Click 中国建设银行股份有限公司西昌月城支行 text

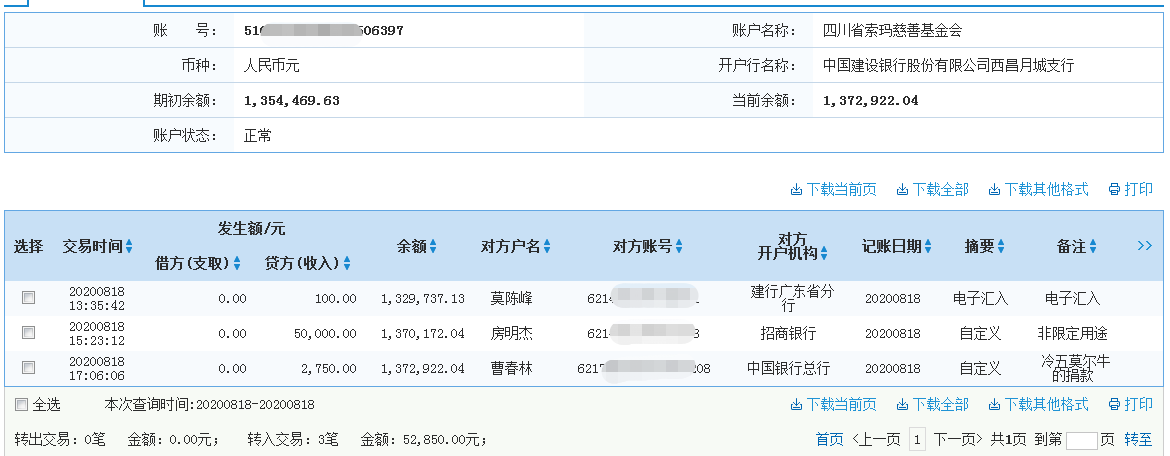pos(948,66)
